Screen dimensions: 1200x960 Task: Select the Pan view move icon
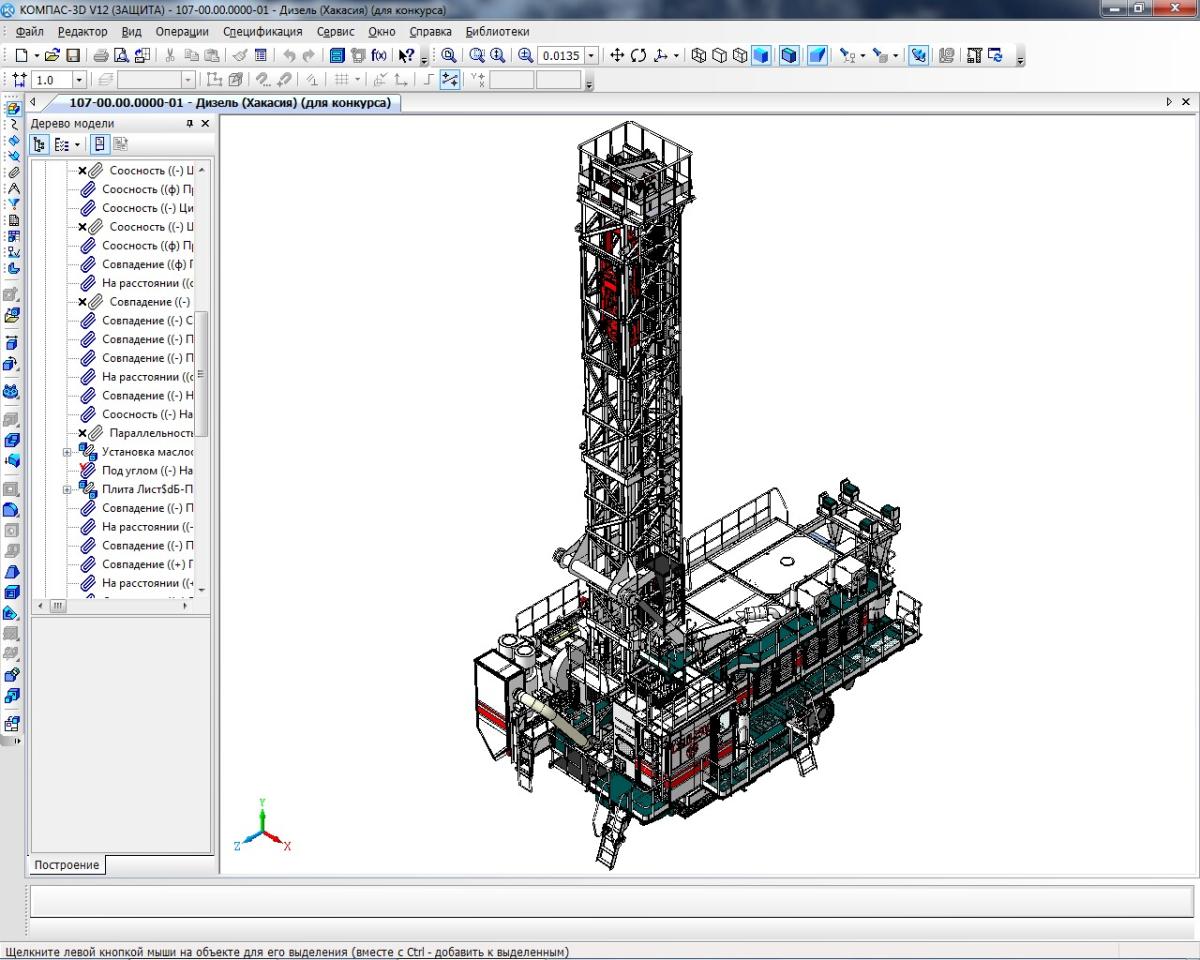coord(617,56)
